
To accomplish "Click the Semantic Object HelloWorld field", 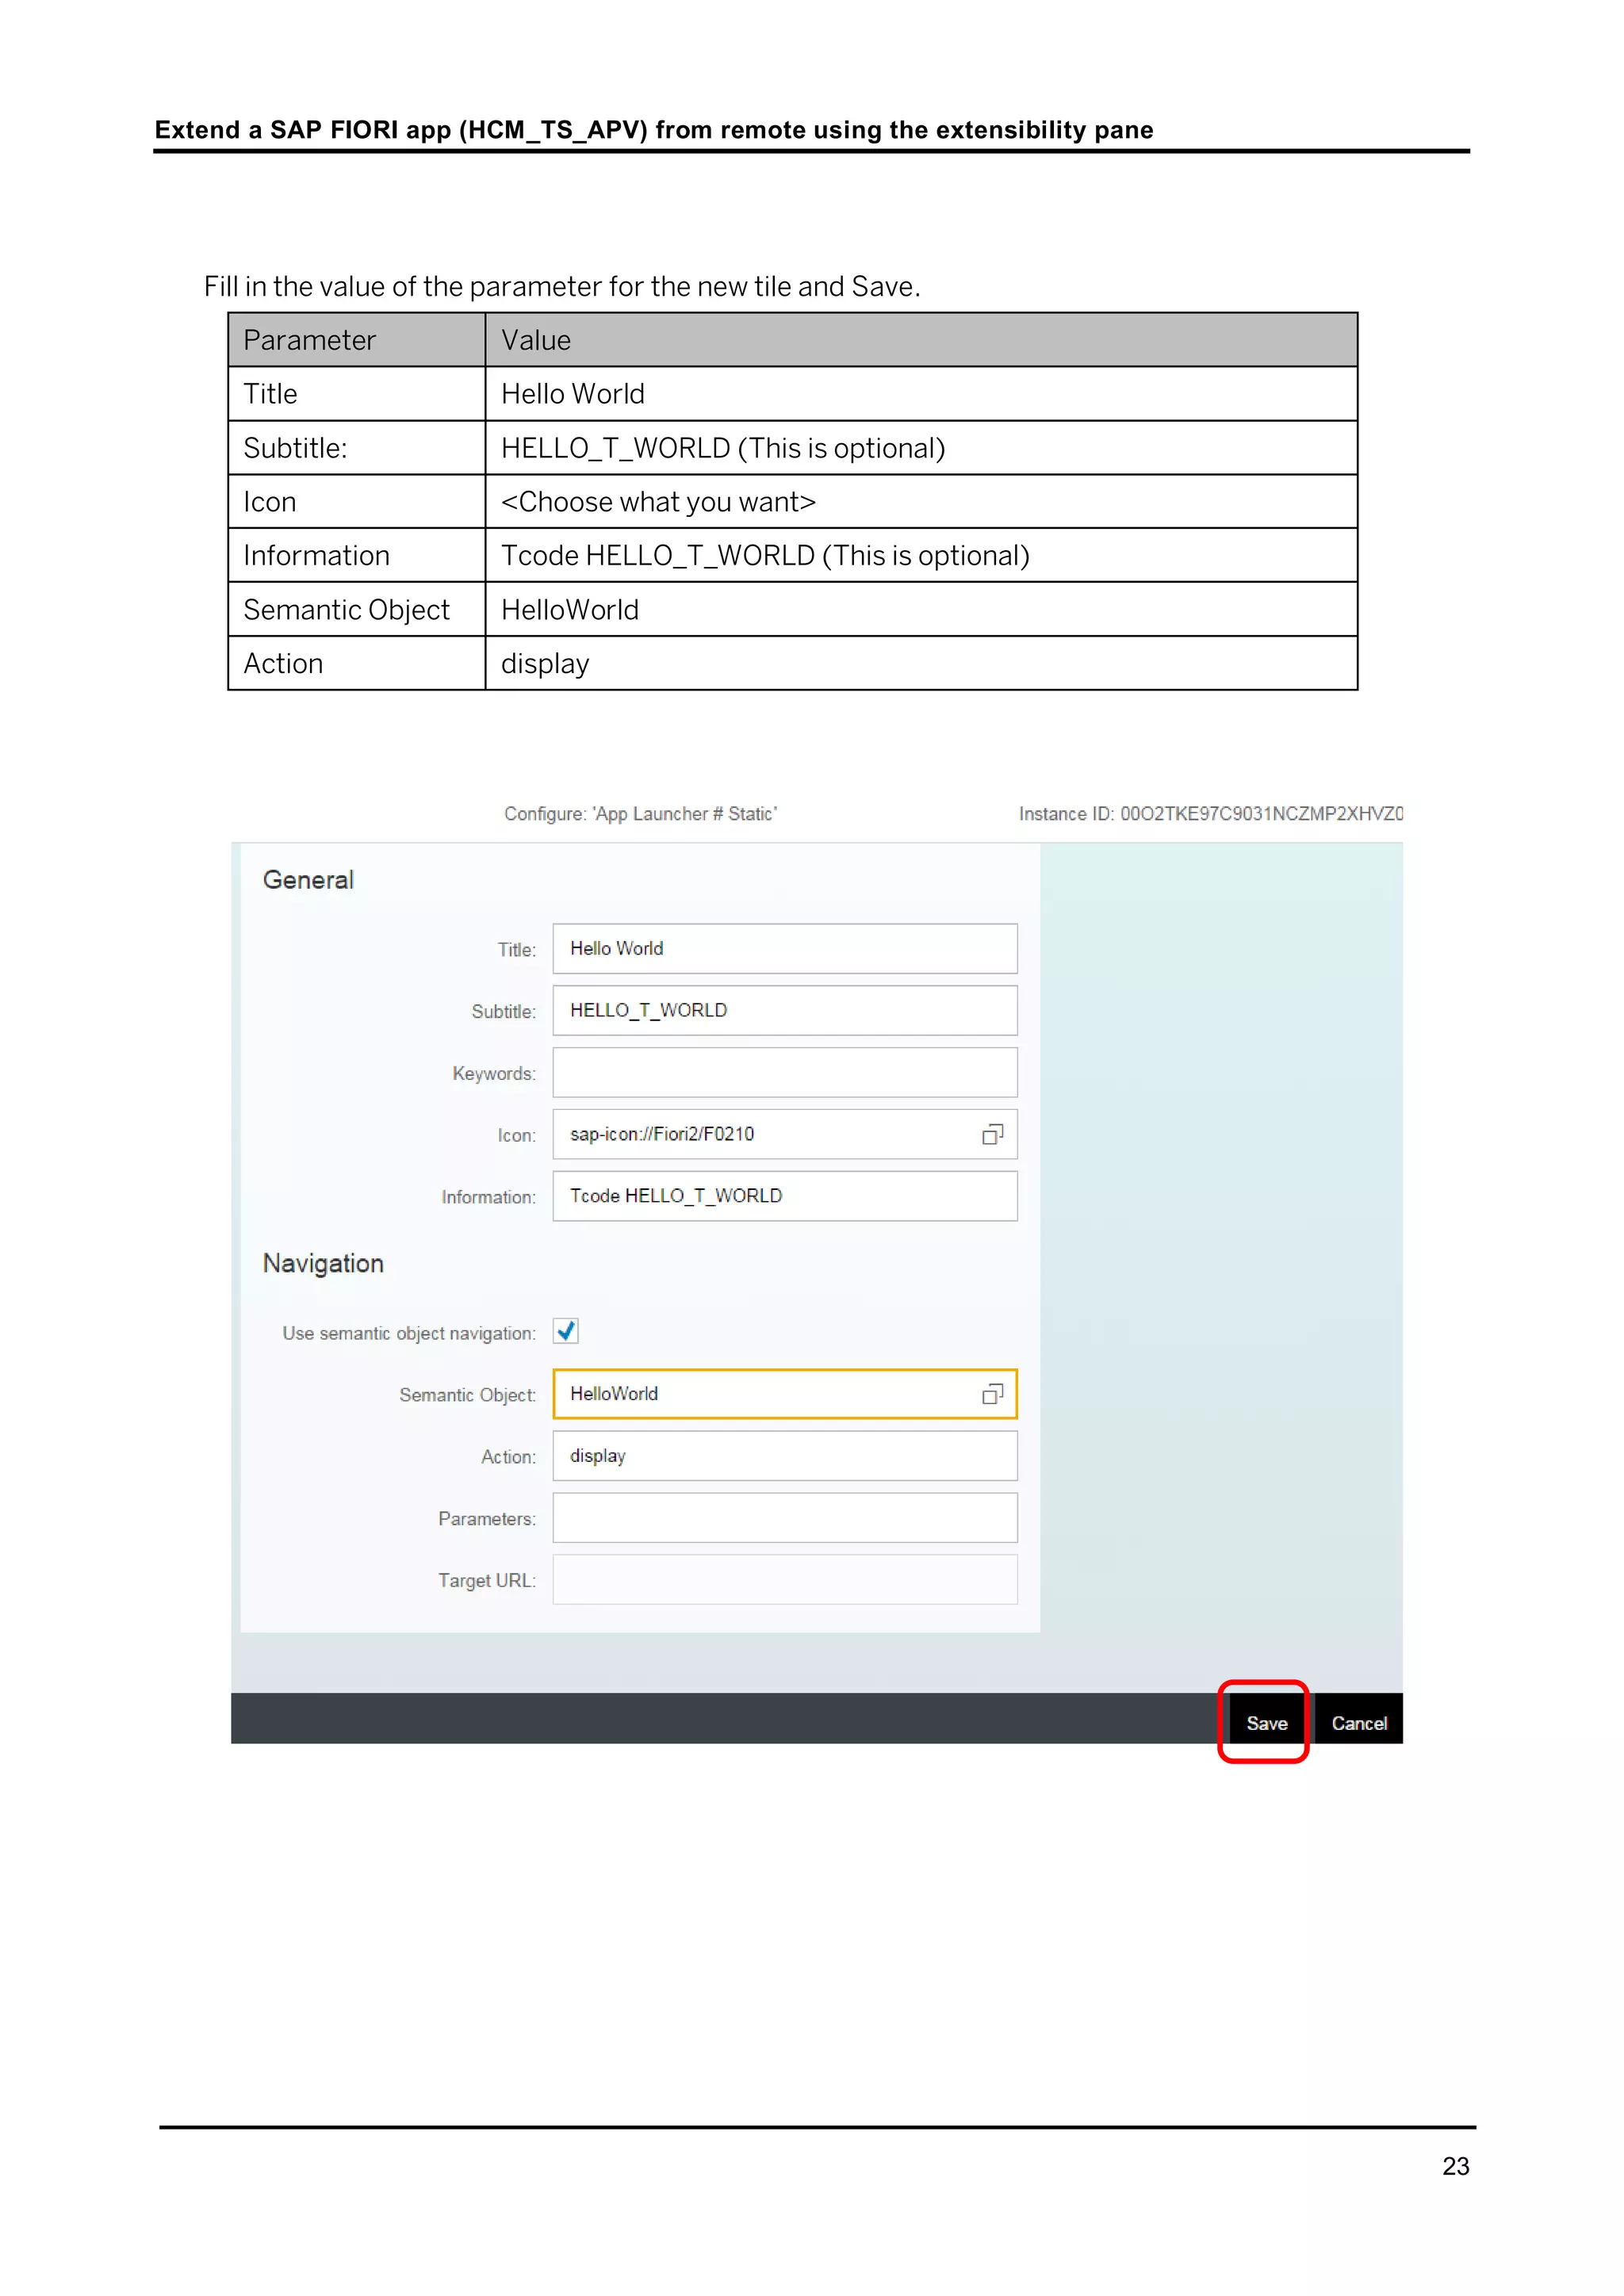I will click(760, 1394).
